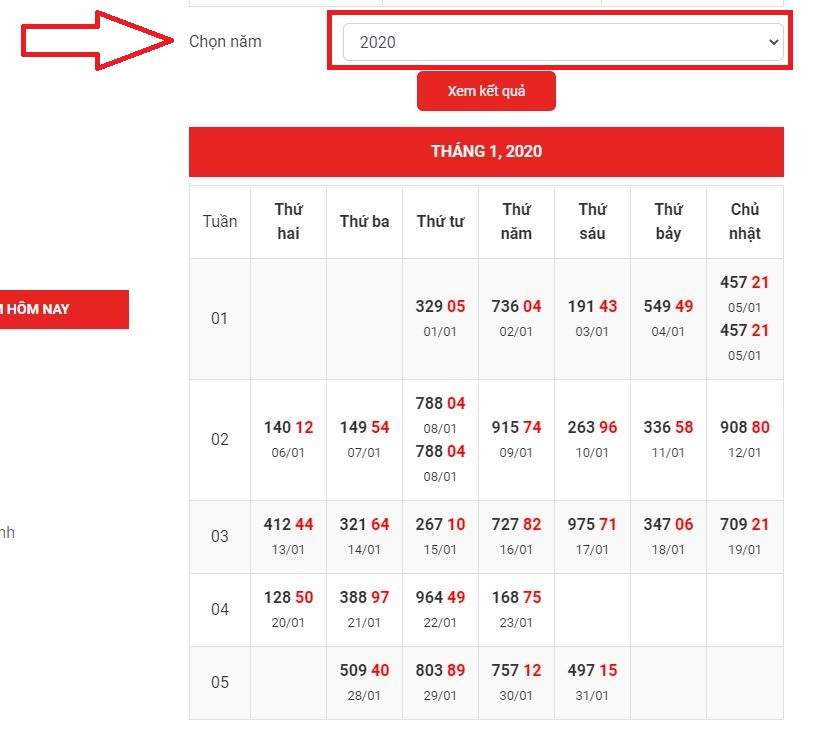Click the "Chủ nhật" column header
The image size is (814, 739).
click(x=744, y=221)
